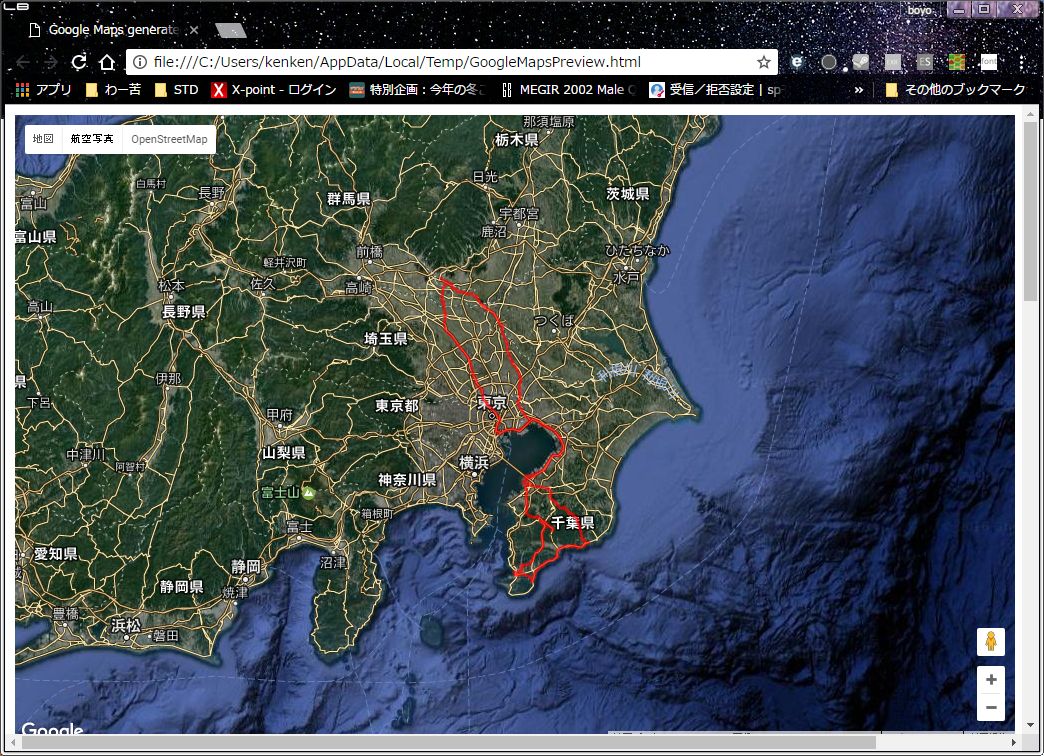Screen dimensions: 1044x756
Task: Click the gray 'exif' extension icon
Action: (892, 62)
